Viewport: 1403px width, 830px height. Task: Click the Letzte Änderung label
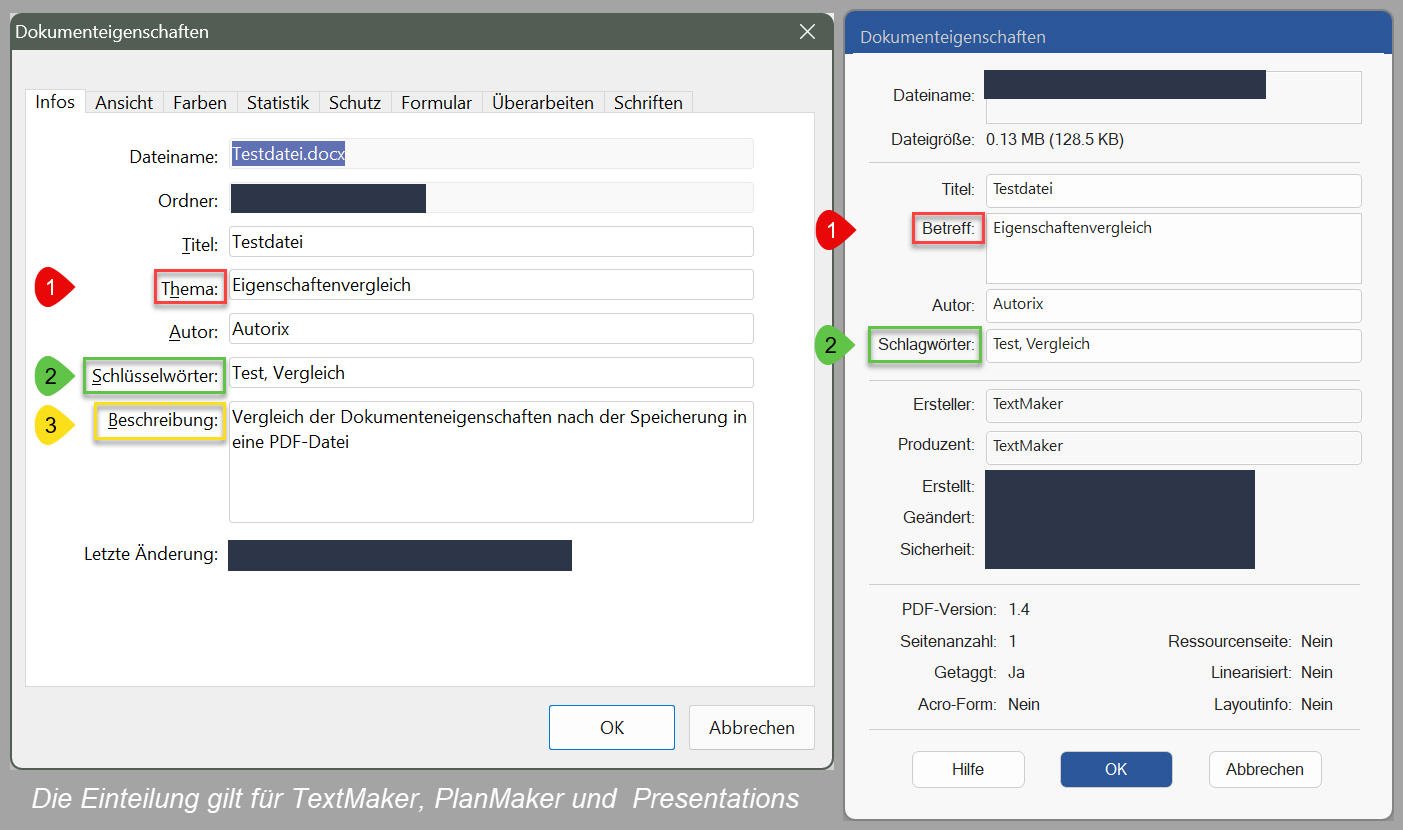pyautogui.click(x=151, y=554)
